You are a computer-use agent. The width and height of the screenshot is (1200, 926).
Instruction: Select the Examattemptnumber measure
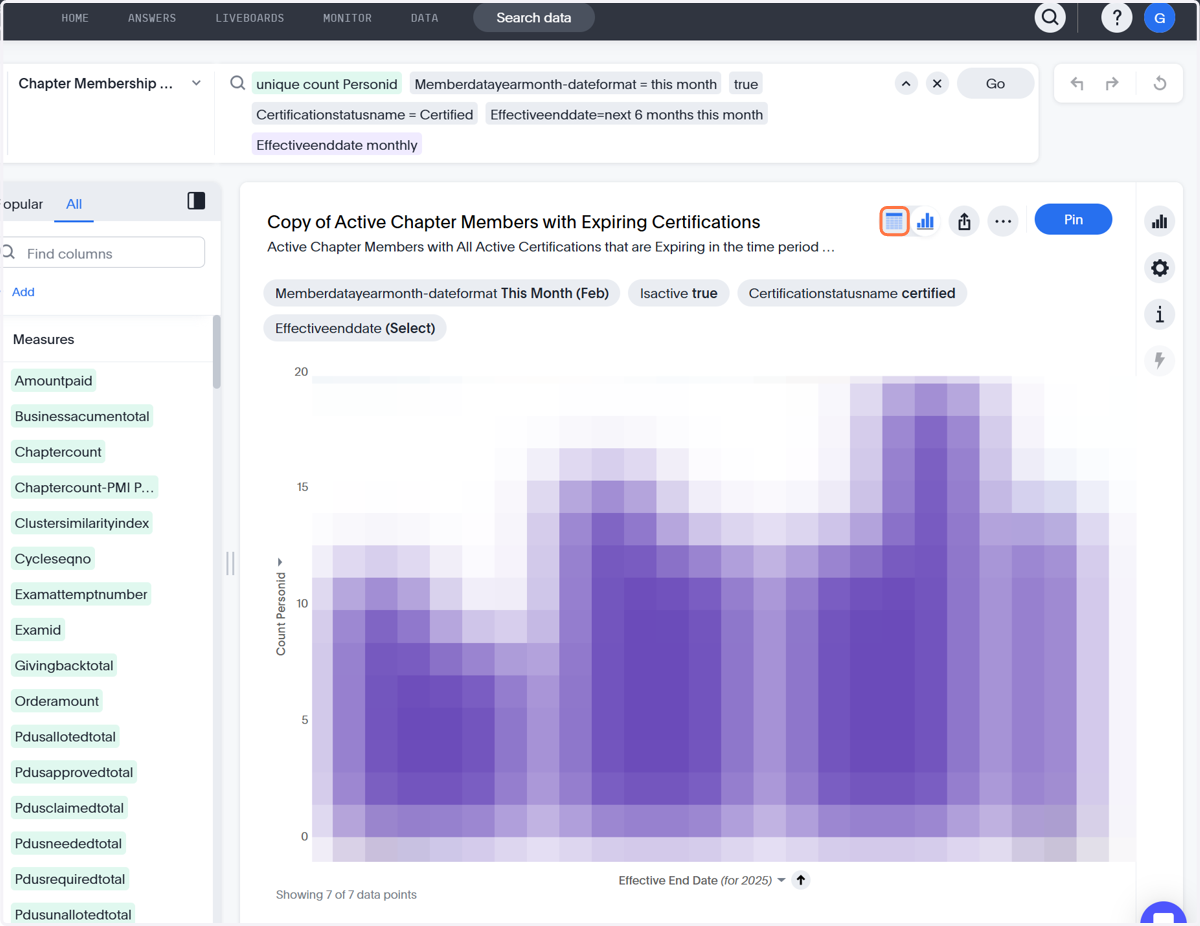[81, 594]
